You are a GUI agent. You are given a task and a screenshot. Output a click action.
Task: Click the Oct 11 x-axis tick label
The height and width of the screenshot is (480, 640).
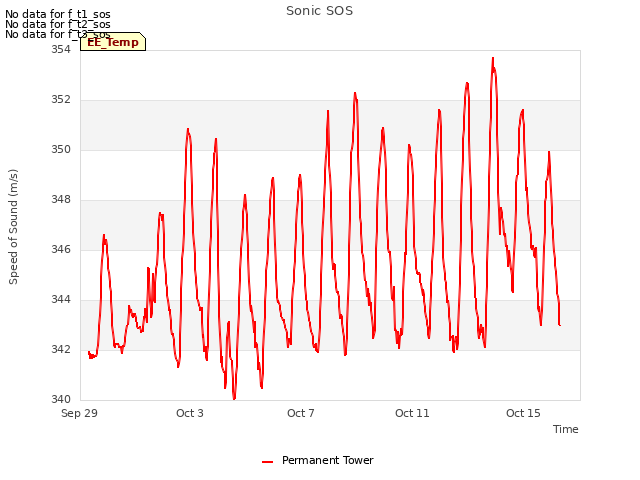tap(412, 413)
